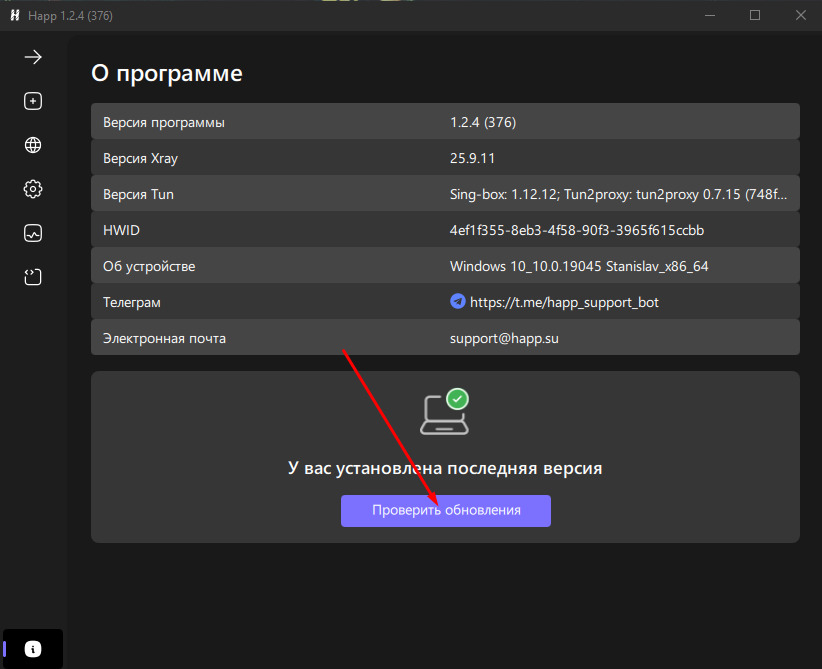Click the Happ 1.2.4 (376) window title

tap(70, 16)
